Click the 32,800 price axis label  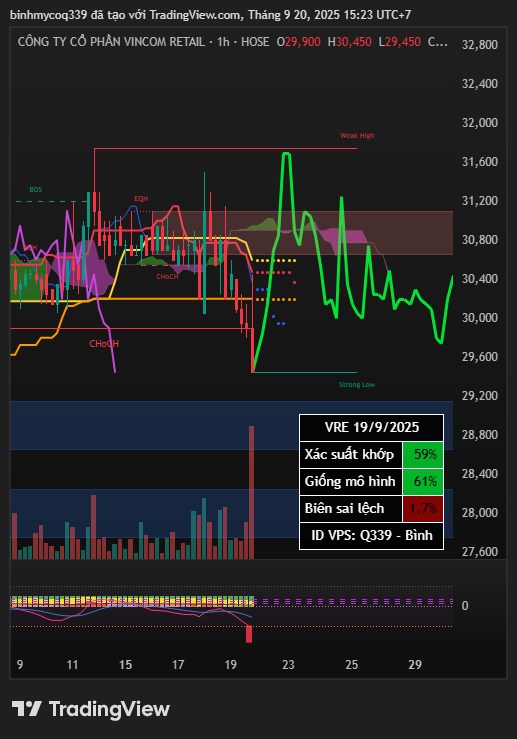click(479, 45)
